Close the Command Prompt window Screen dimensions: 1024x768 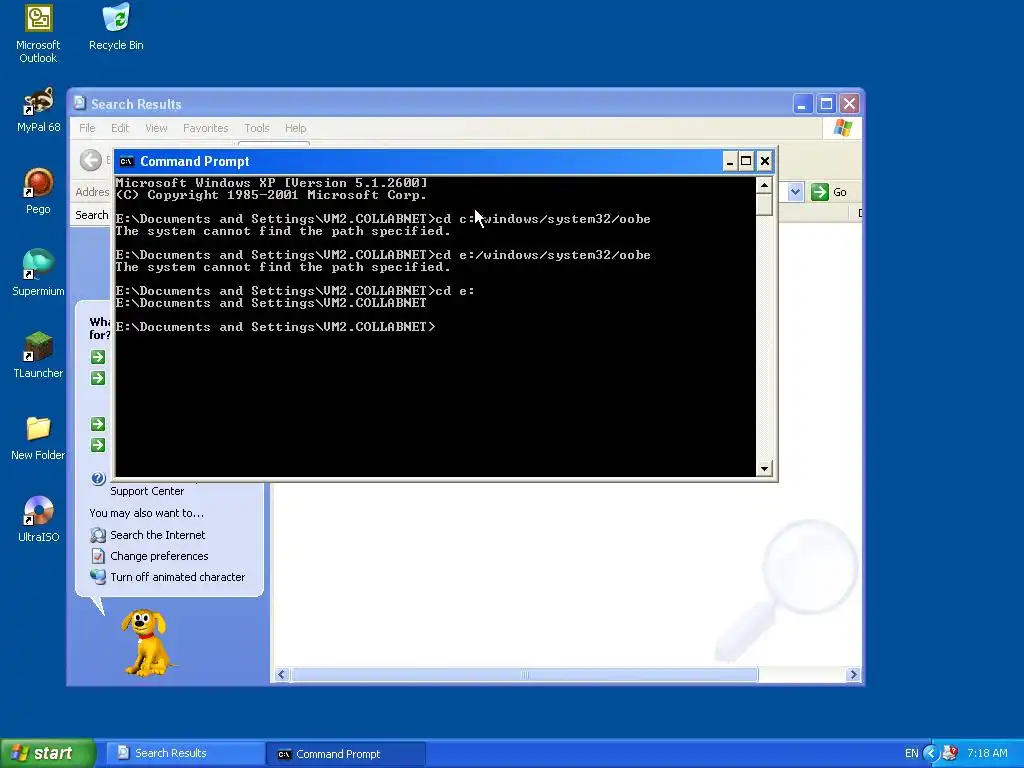pos(765,161)
